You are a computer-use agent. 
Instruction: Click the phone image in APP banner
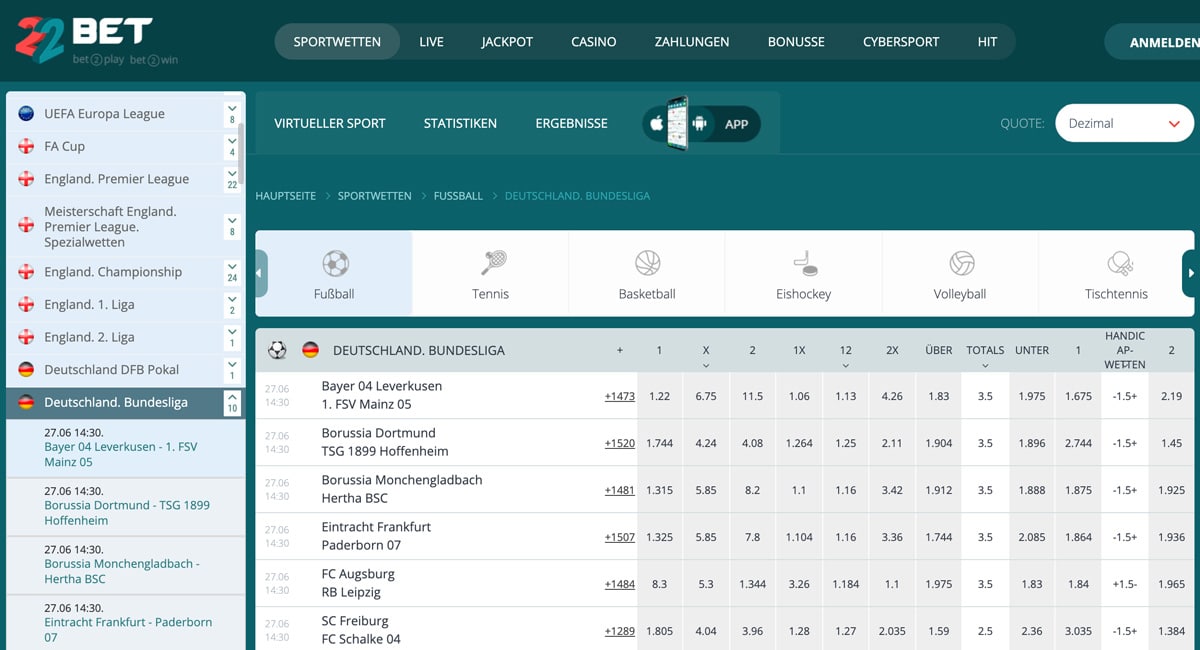click(678, 123)
